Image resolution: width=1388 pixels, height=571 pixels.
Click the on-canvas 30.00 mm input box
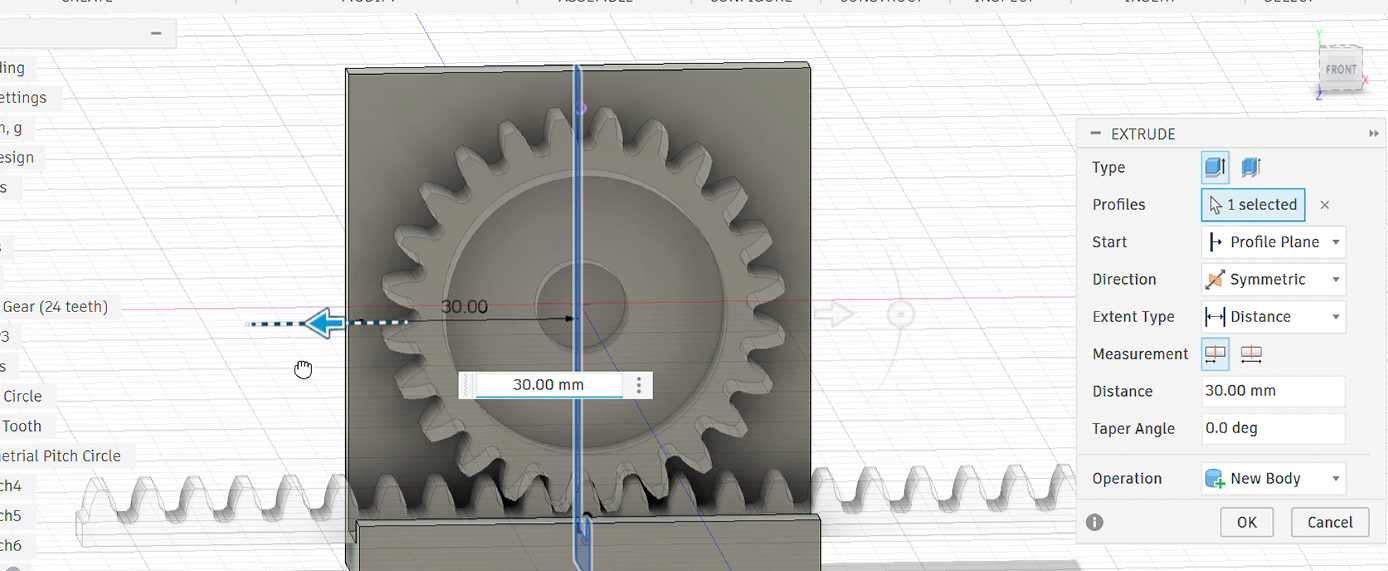(548, 385)
